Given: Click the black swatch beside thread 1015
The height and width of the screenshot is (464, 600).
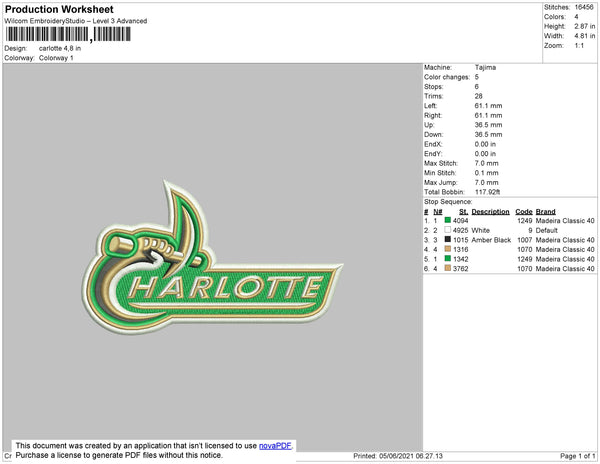Looking at the screenshot, I should point(447,239).
